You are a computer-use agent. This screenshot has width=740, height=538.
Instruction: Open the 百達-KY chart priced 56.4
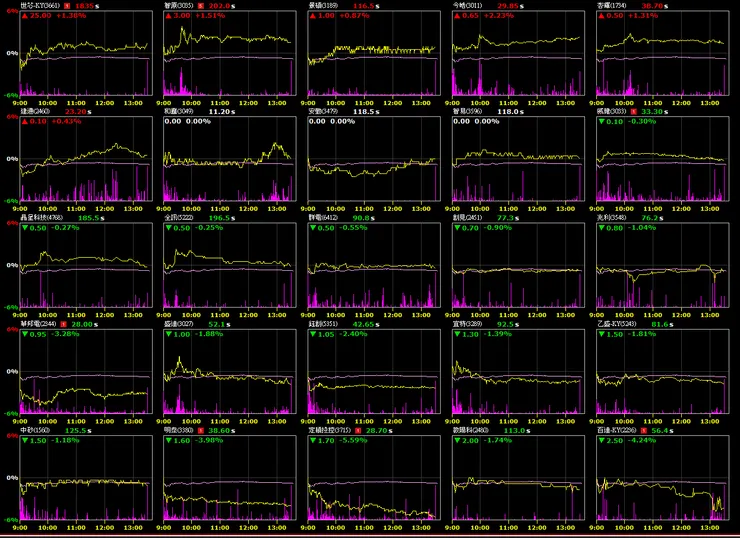(663, 478)
